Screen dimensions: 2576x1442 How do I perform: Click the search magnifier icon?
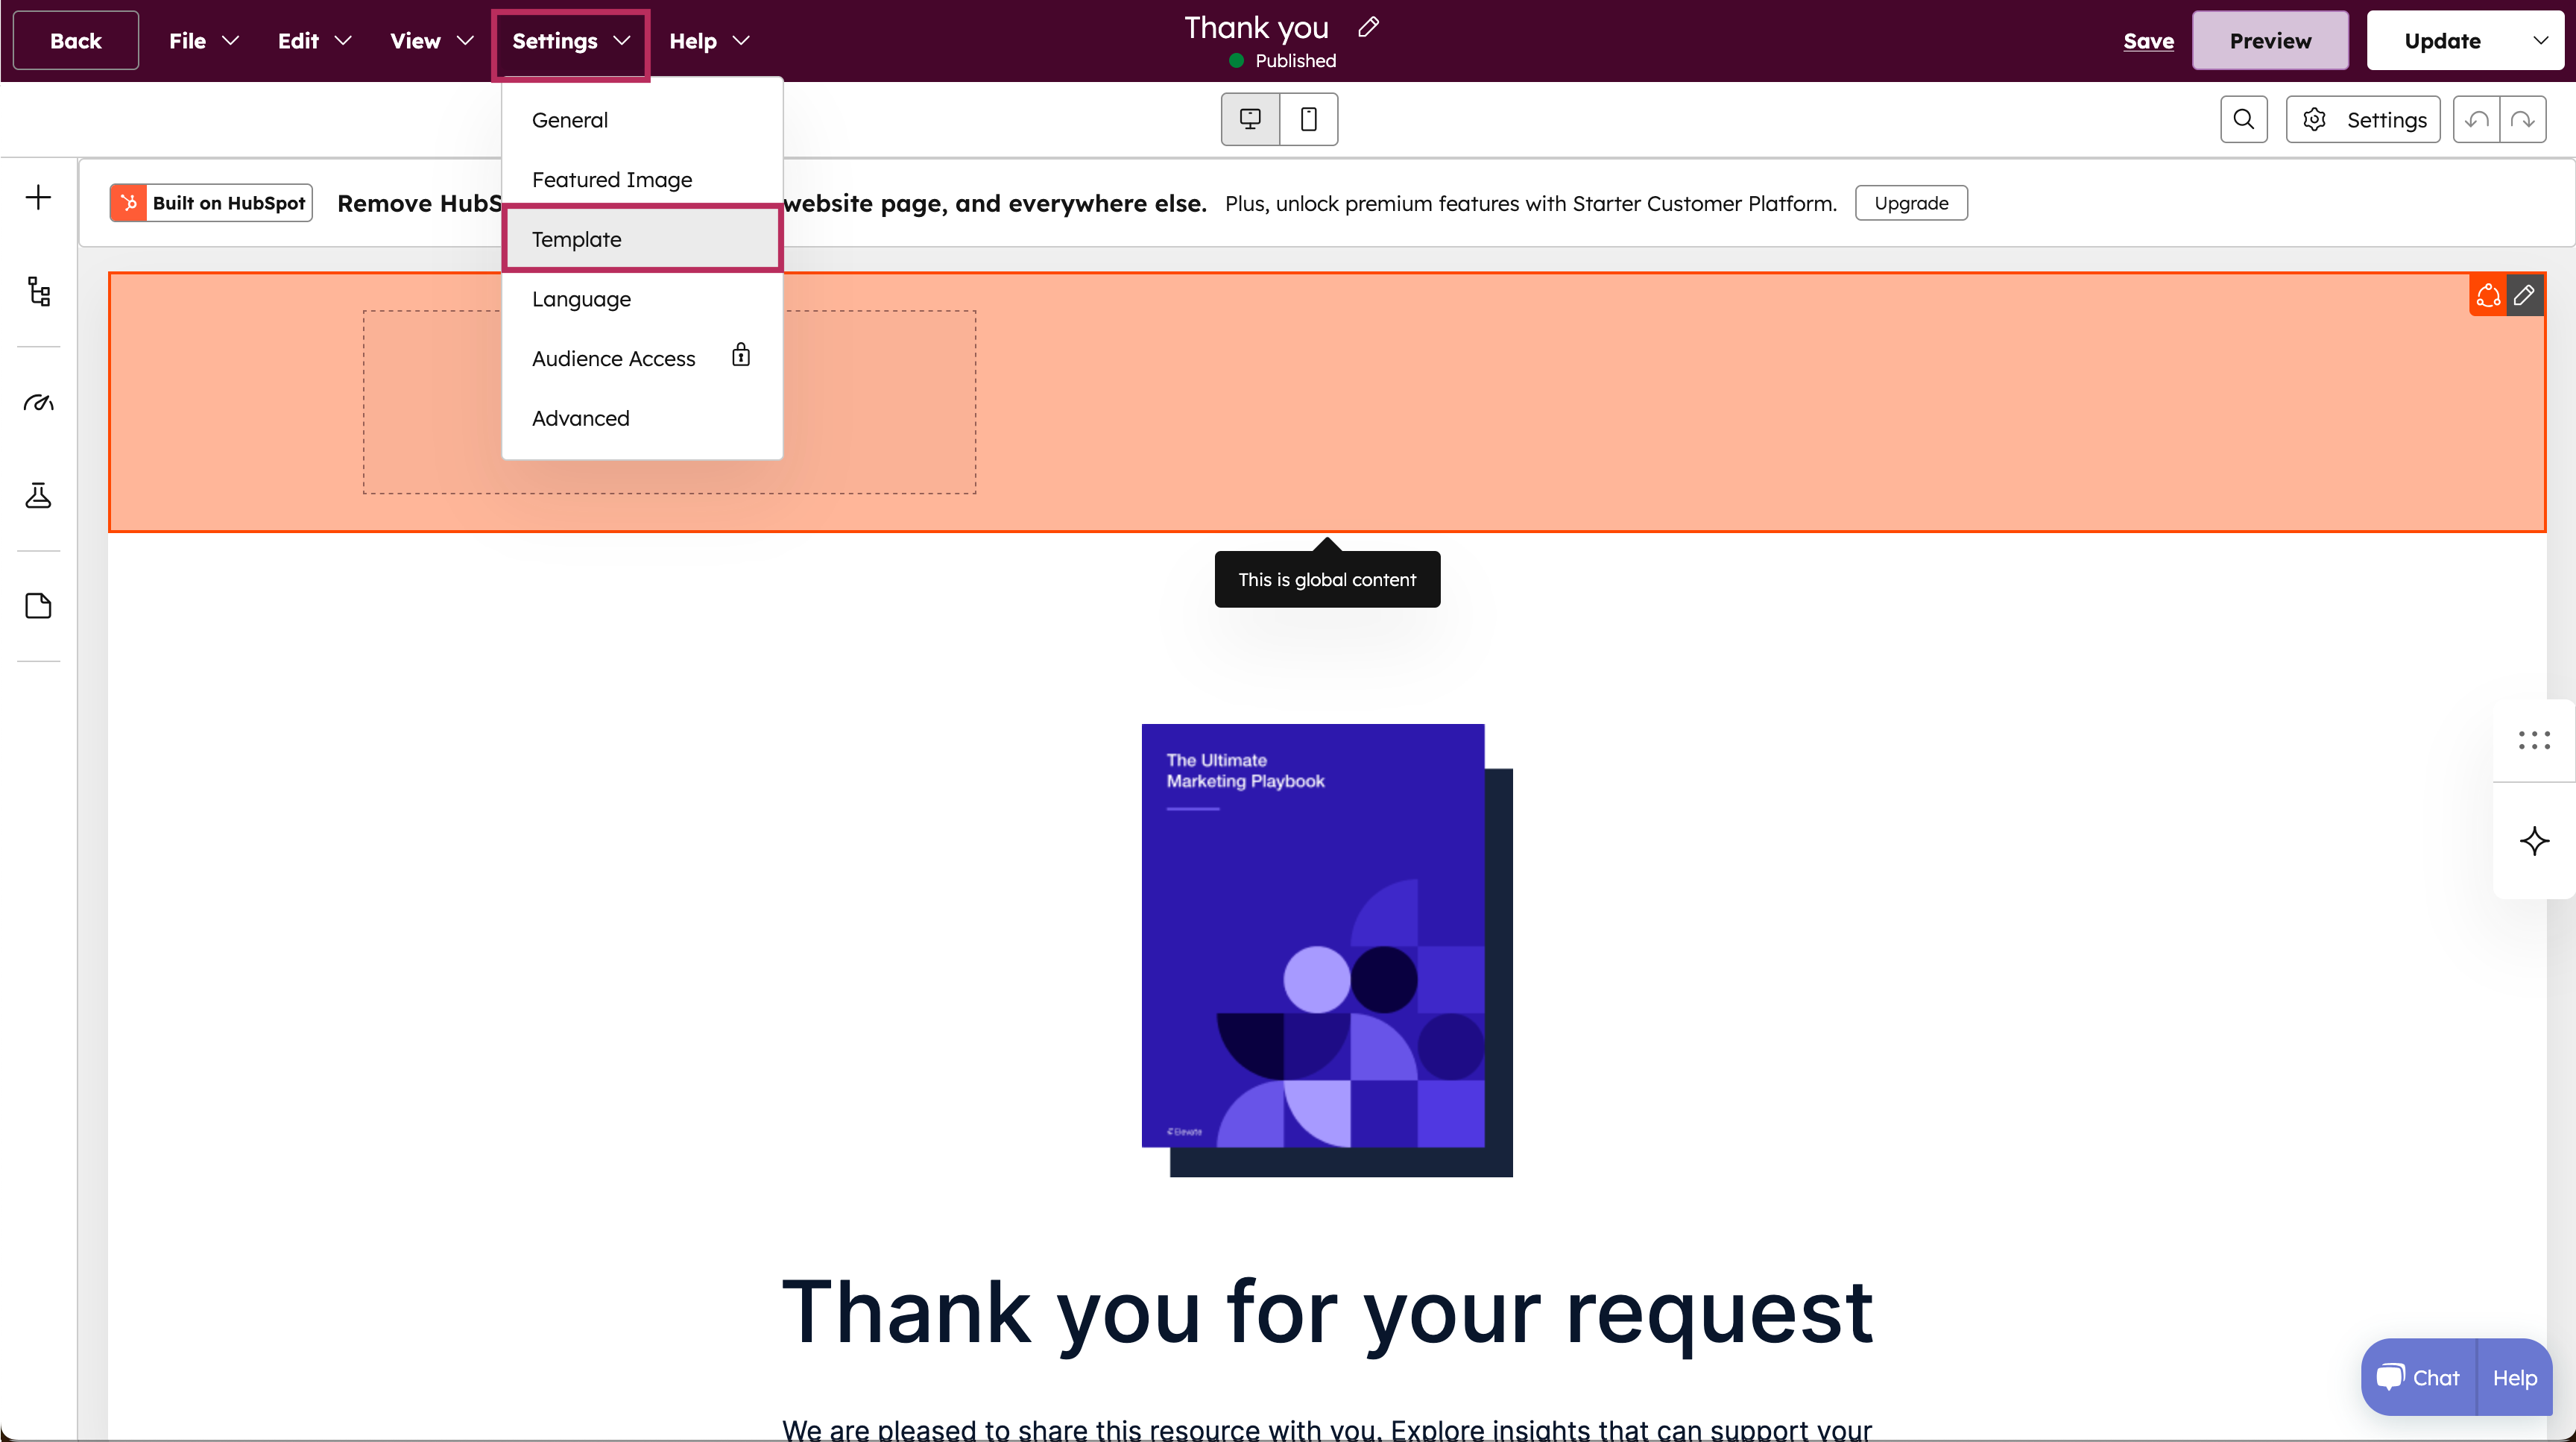click(2243, 120)
